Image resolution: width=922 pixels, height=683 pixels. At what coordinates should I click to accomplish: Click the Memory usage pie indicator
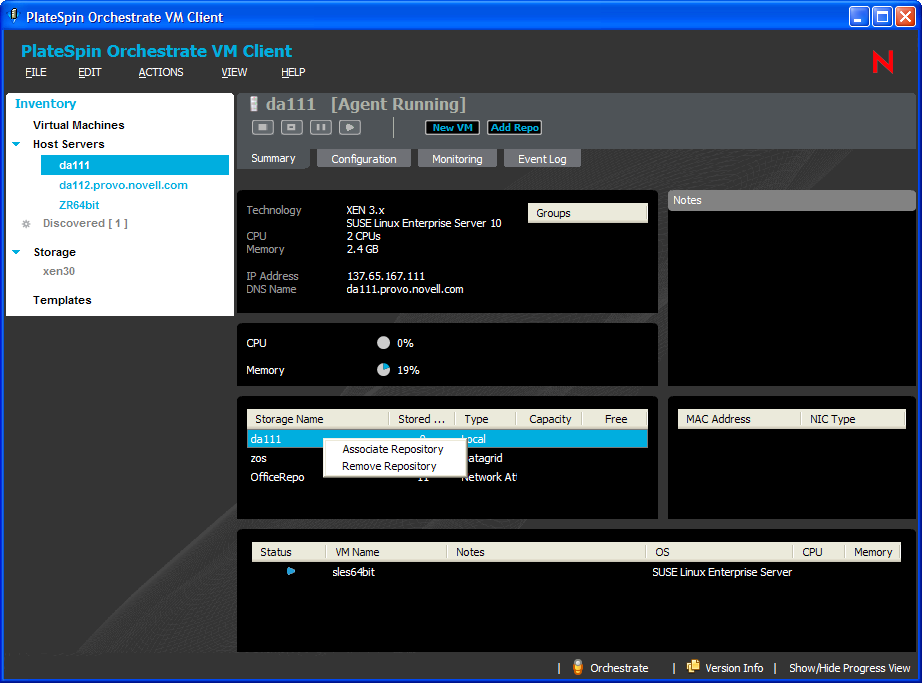pos(383,370)
